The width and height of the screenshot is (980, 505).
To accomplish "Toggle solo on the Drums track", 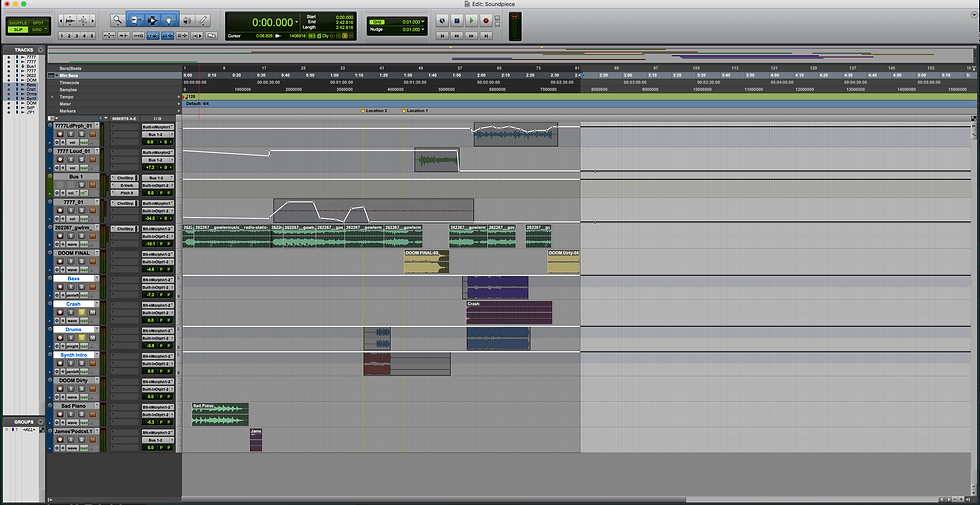I will tap(81, 338).
